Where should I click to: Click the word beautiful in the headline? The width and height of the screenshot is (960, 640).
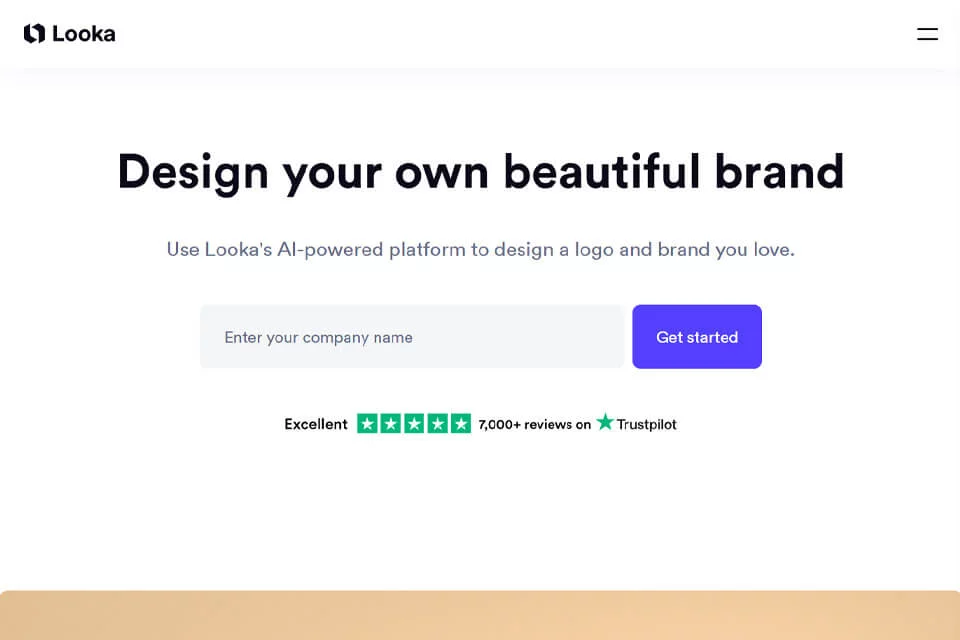coord(601,171)
